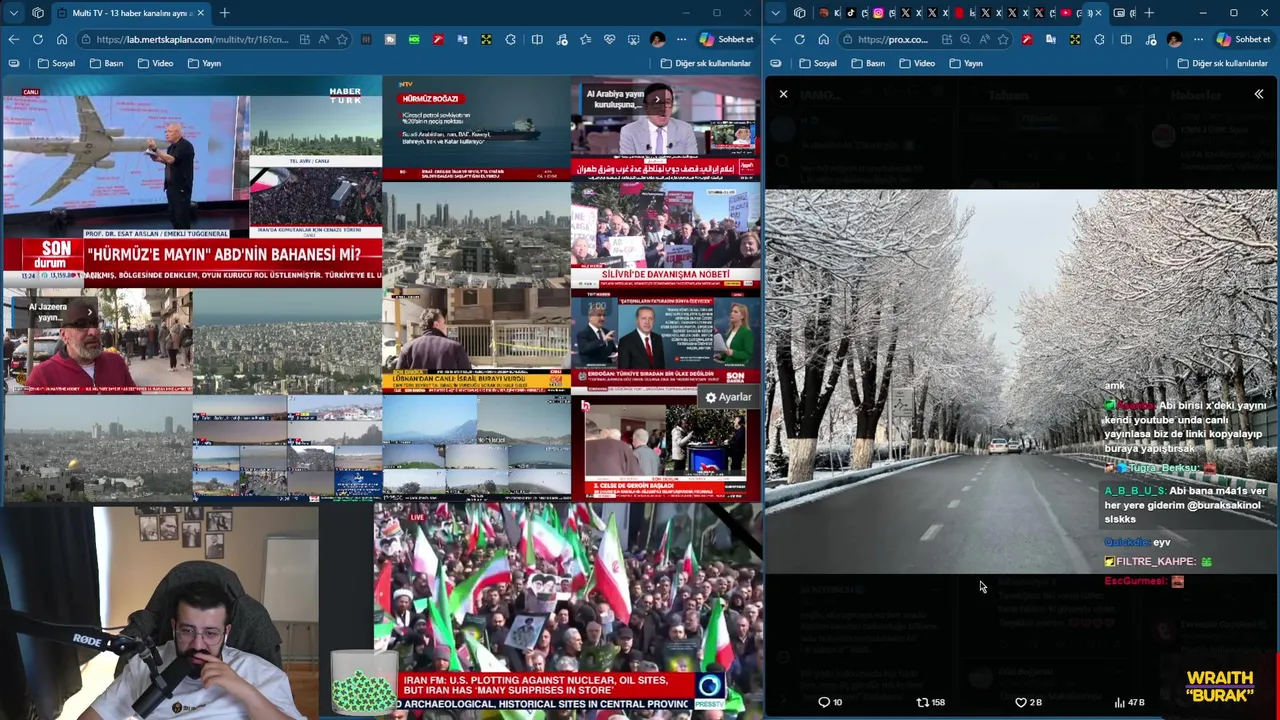1280x720 pixels.
Task: Select the Multi TV - 13 haber kanalını tab
Action: pos(130,13)
